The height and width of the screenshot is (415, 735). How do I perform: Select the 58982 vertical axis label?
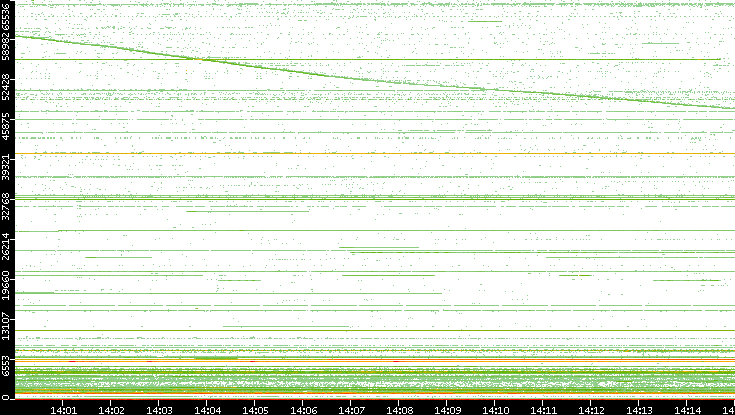click(5, 46)
